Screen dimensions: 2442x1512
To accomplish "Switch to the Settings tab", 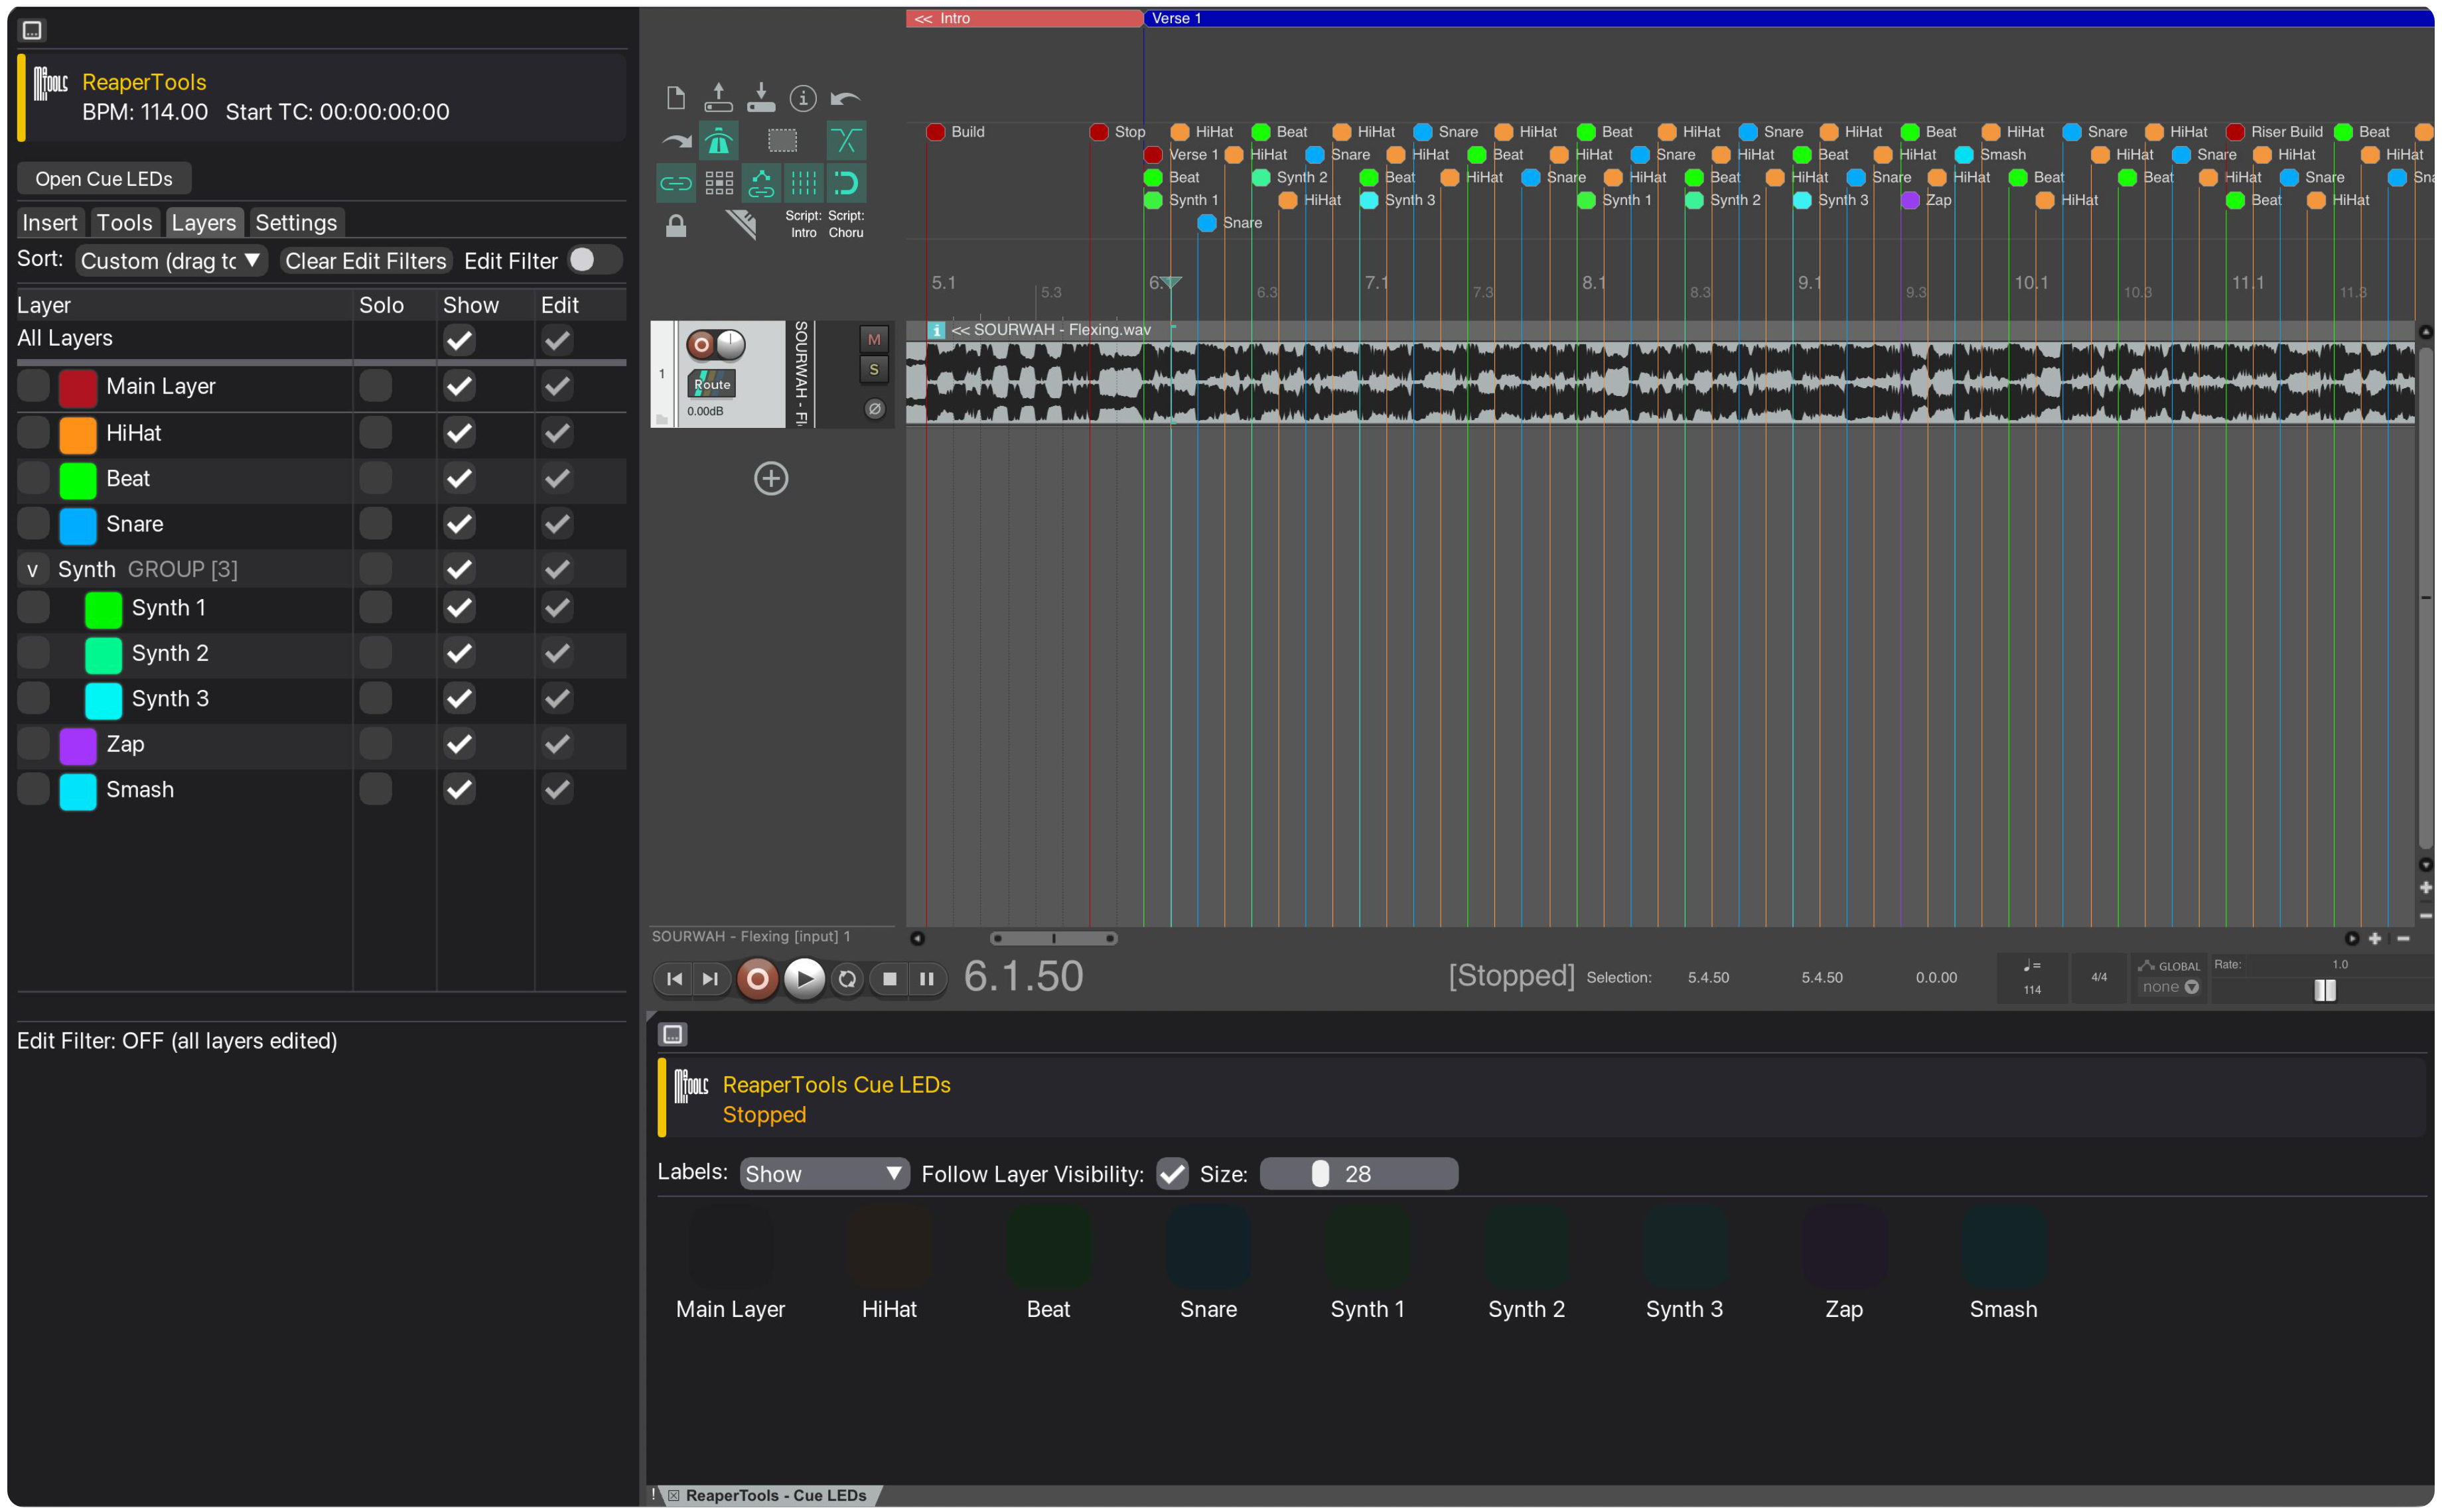I will (295, 222).
